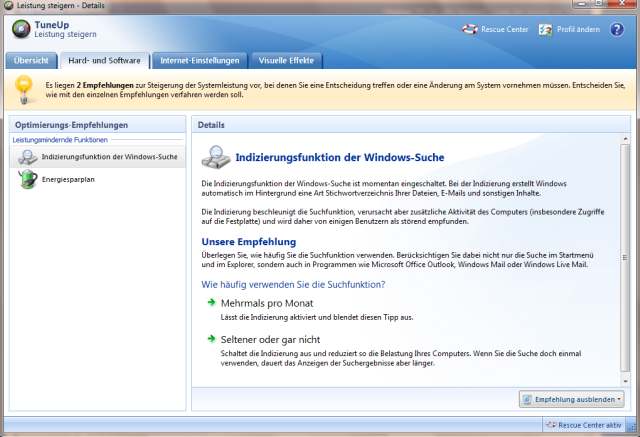
Task: Click the Leistungsmindernde Funktionen group header
Action: (60, 140)
